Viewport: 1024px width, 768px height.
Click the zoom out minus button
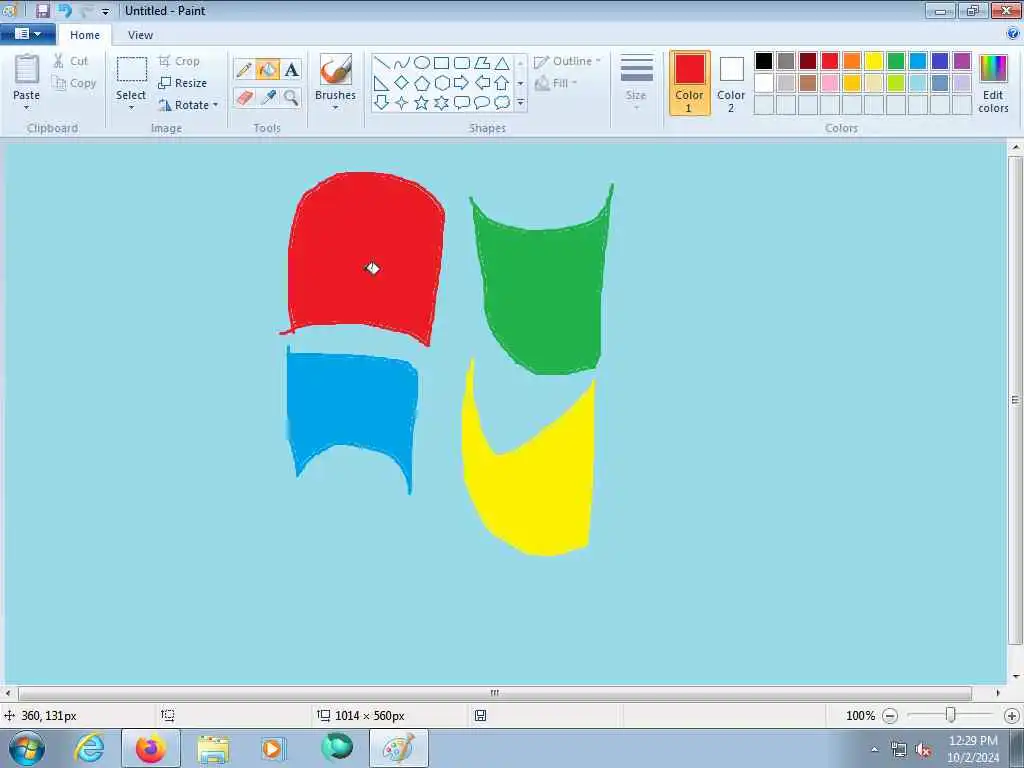coord(889,716)
